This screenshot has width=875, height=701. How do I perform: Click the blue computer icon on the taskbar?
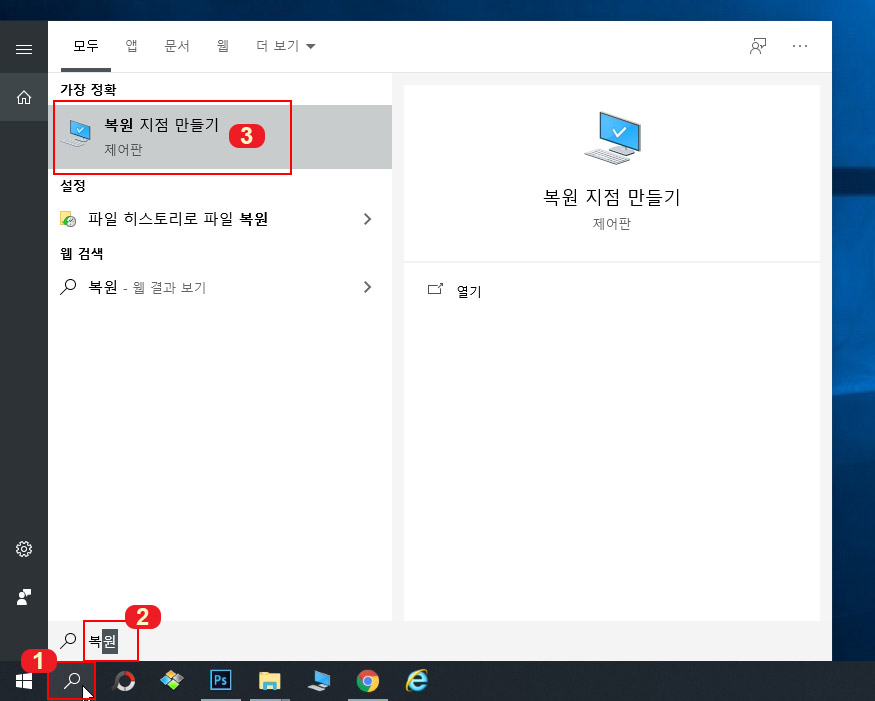[318, 681]
